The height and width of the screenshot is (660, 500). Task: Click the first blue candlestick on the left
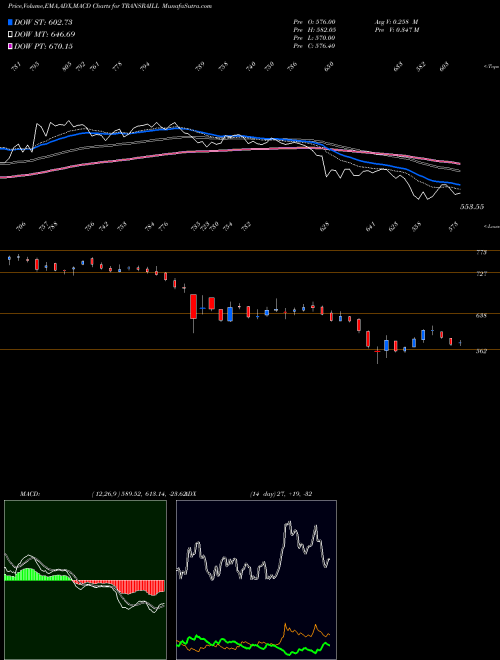coord(9,258)
